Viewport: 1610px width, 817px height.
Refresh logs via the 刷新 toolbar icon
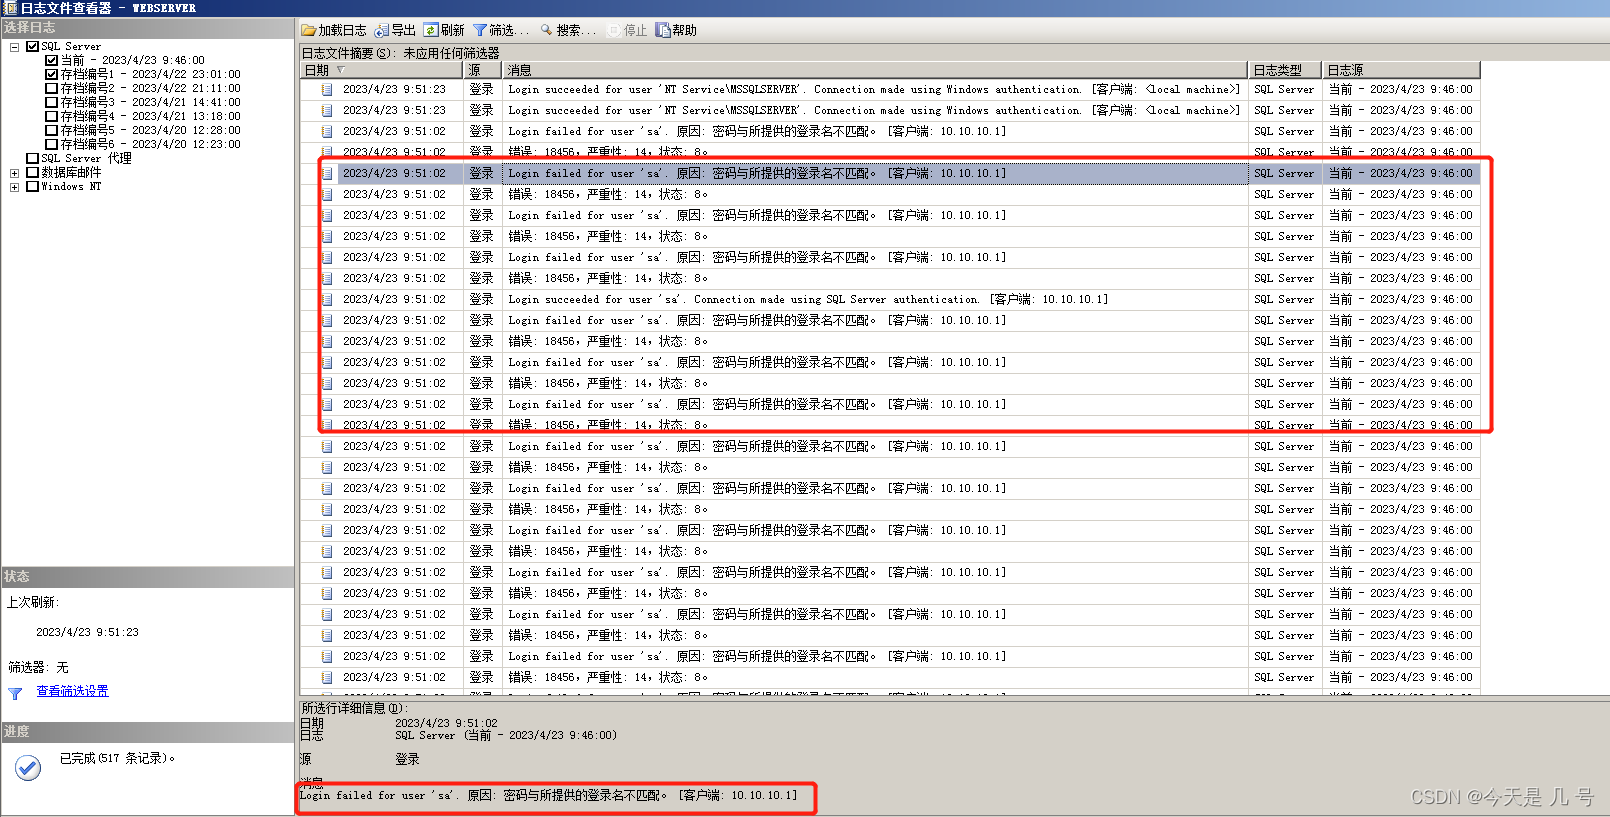431,30
